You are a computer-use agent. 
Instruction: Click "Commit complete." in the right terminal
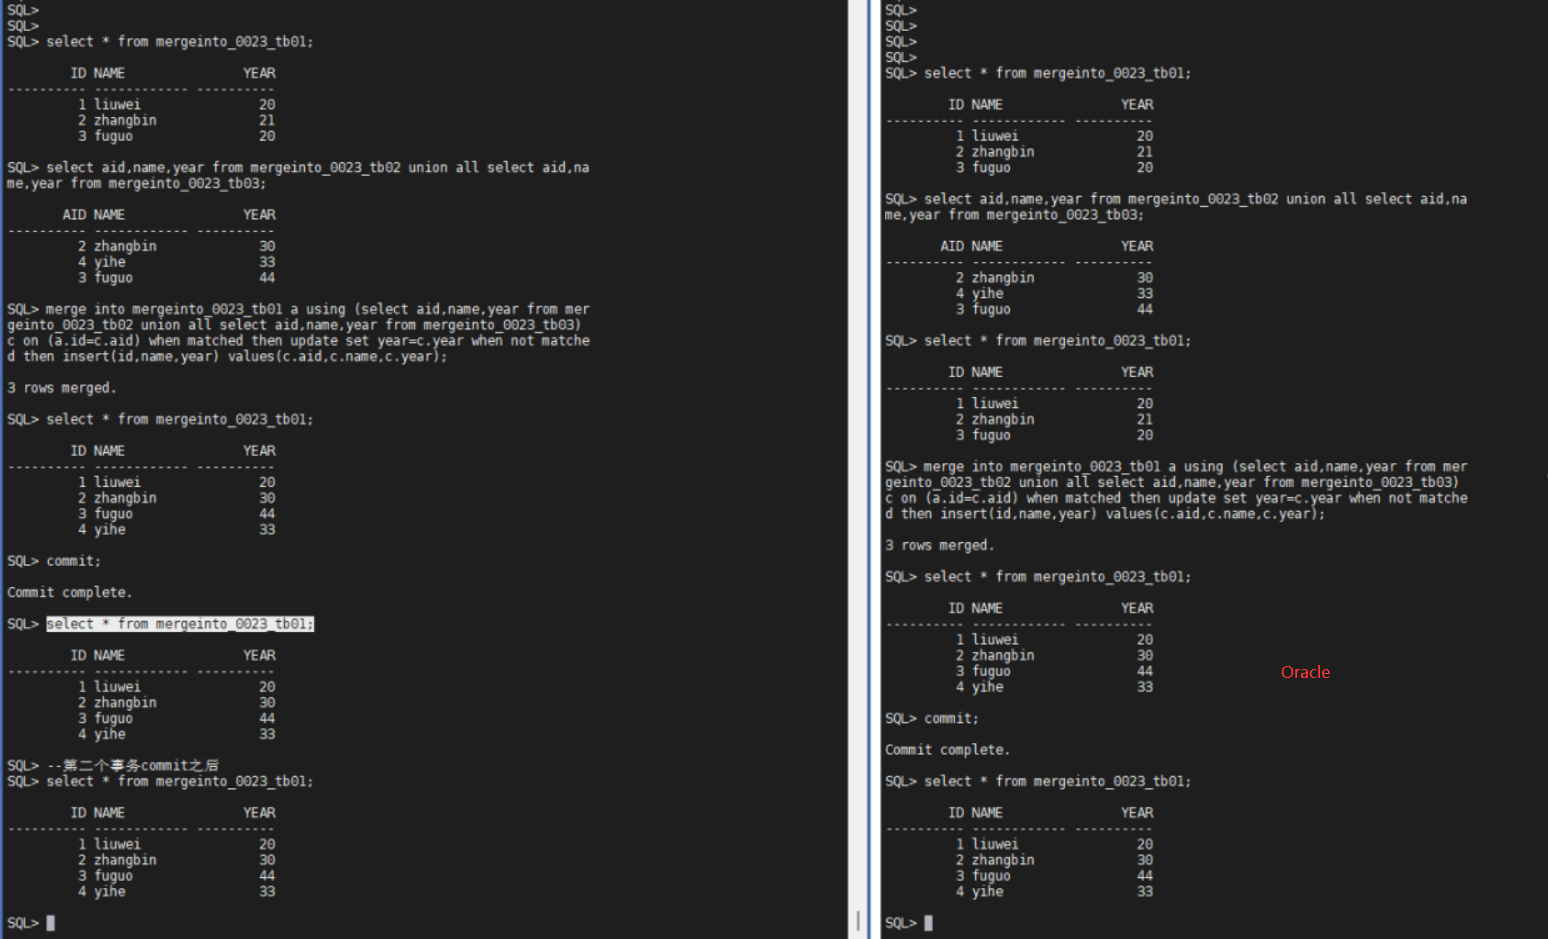click(948, 750)
